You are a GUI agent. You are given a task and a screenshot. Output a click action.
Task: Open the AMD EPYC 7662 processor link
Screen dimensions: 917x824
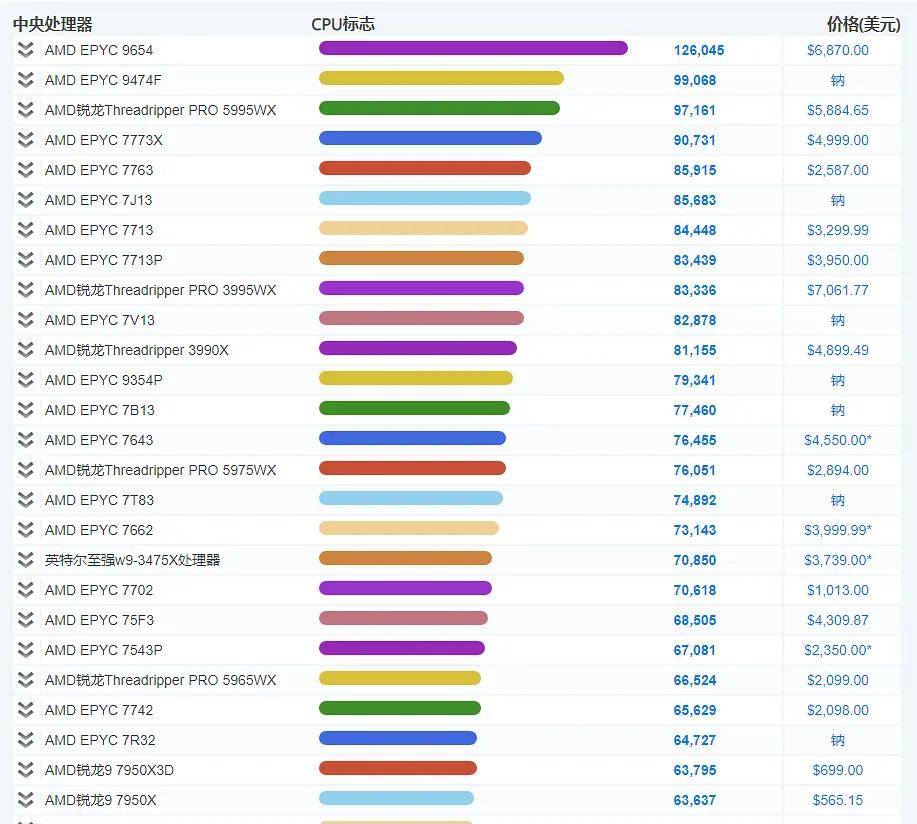tap(99, 530)
